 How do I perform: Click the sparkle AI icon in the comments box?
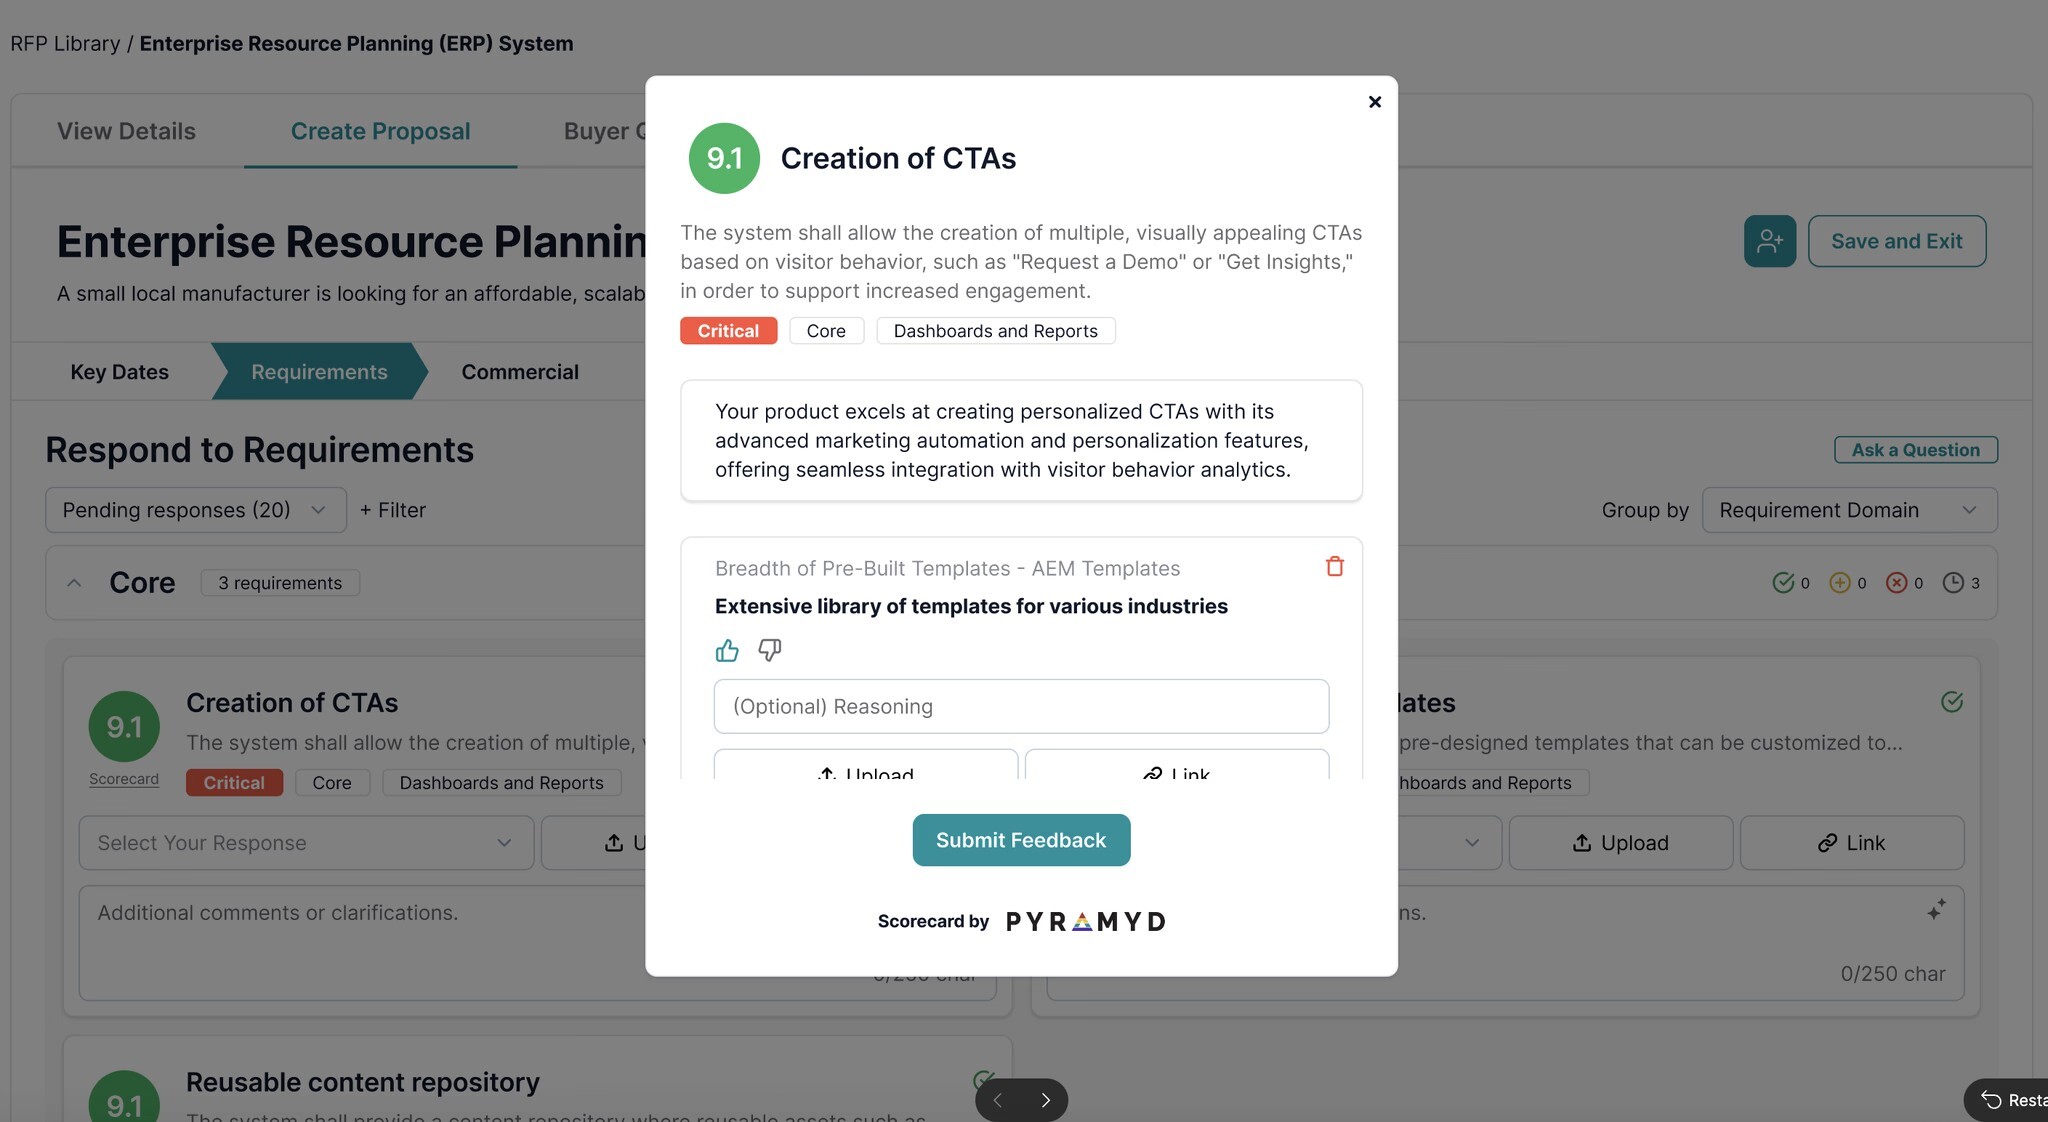coord(1936,910)
